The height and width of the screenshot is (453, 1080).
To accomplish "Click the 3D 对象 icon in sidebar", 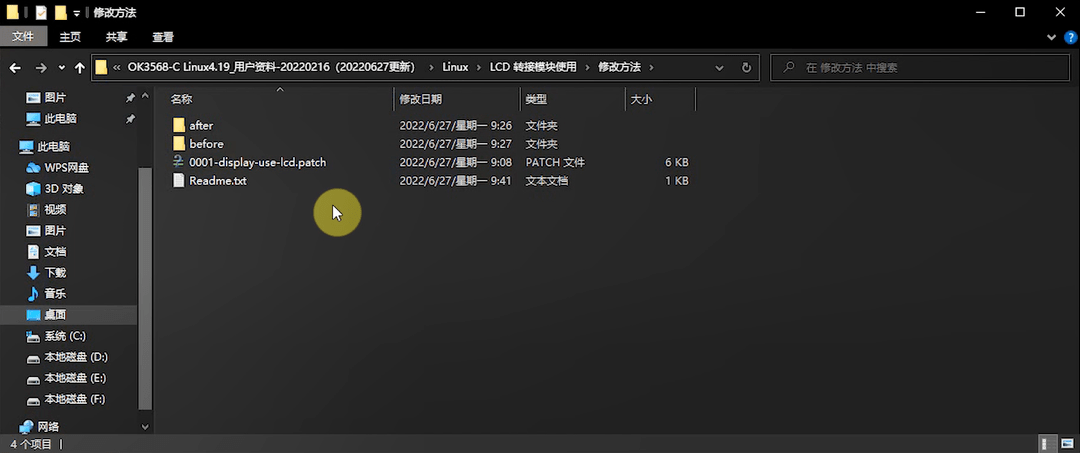I will pos(33,189).
